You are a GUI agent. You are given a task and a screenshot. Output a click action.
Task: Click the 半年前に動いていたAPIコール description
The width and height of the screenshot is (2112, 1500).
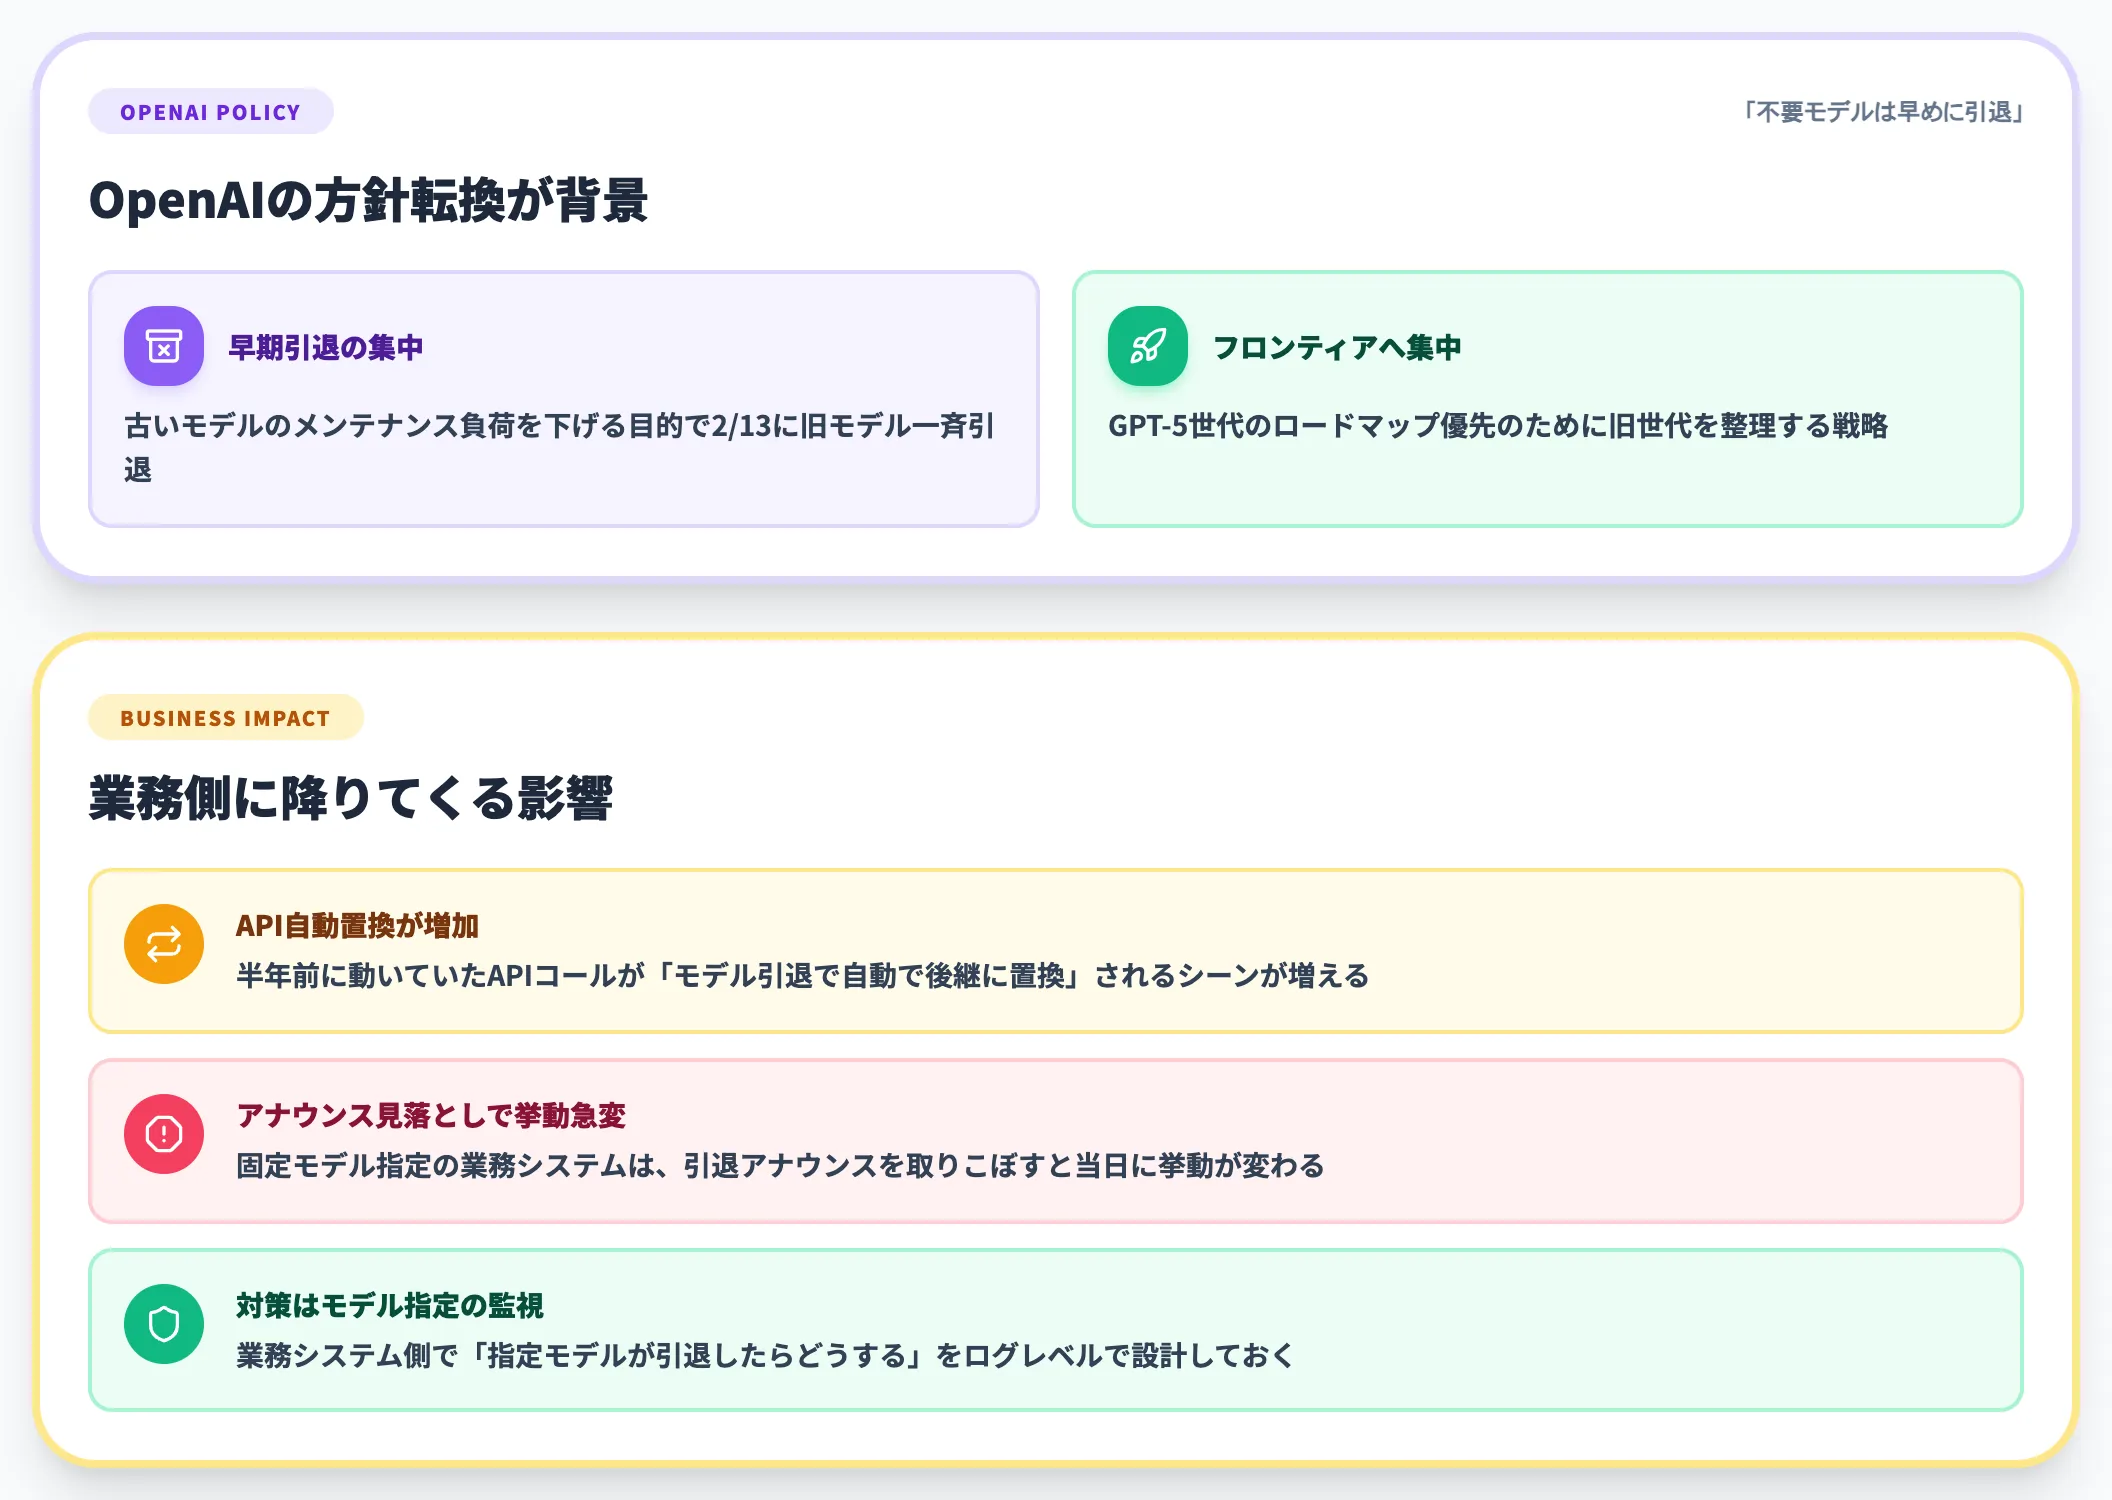tap(803, 975)
